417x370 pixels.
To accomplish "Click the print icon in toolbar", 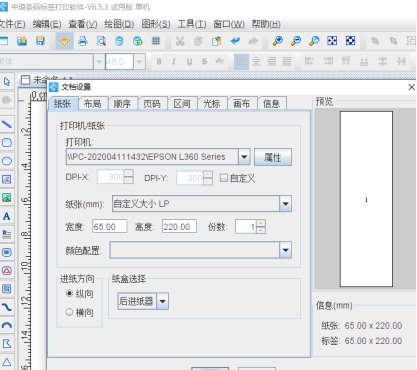I will [x=83, y=41].
